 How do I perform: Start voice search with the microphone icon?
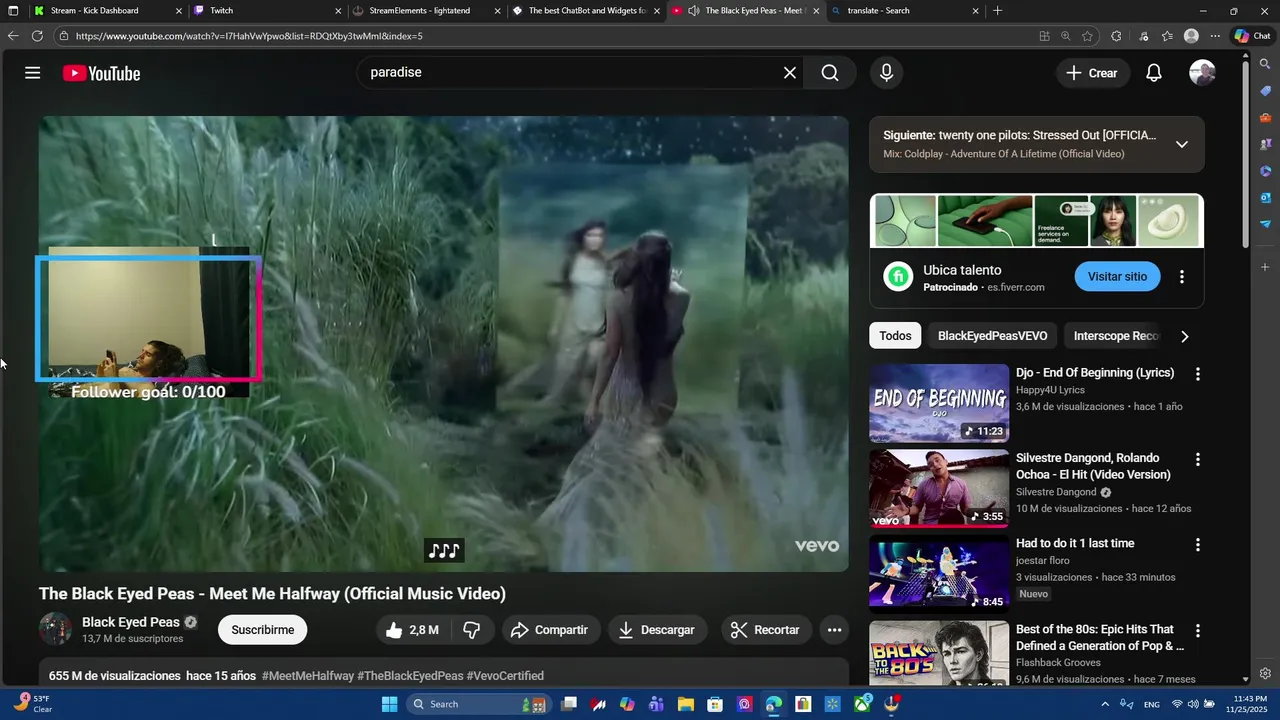pyautogui.click(x=886, y=73)
